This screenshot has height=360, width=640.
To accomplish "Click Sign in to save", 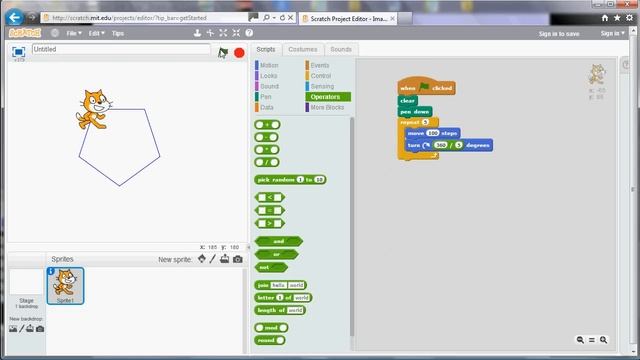I will (559, 34).
